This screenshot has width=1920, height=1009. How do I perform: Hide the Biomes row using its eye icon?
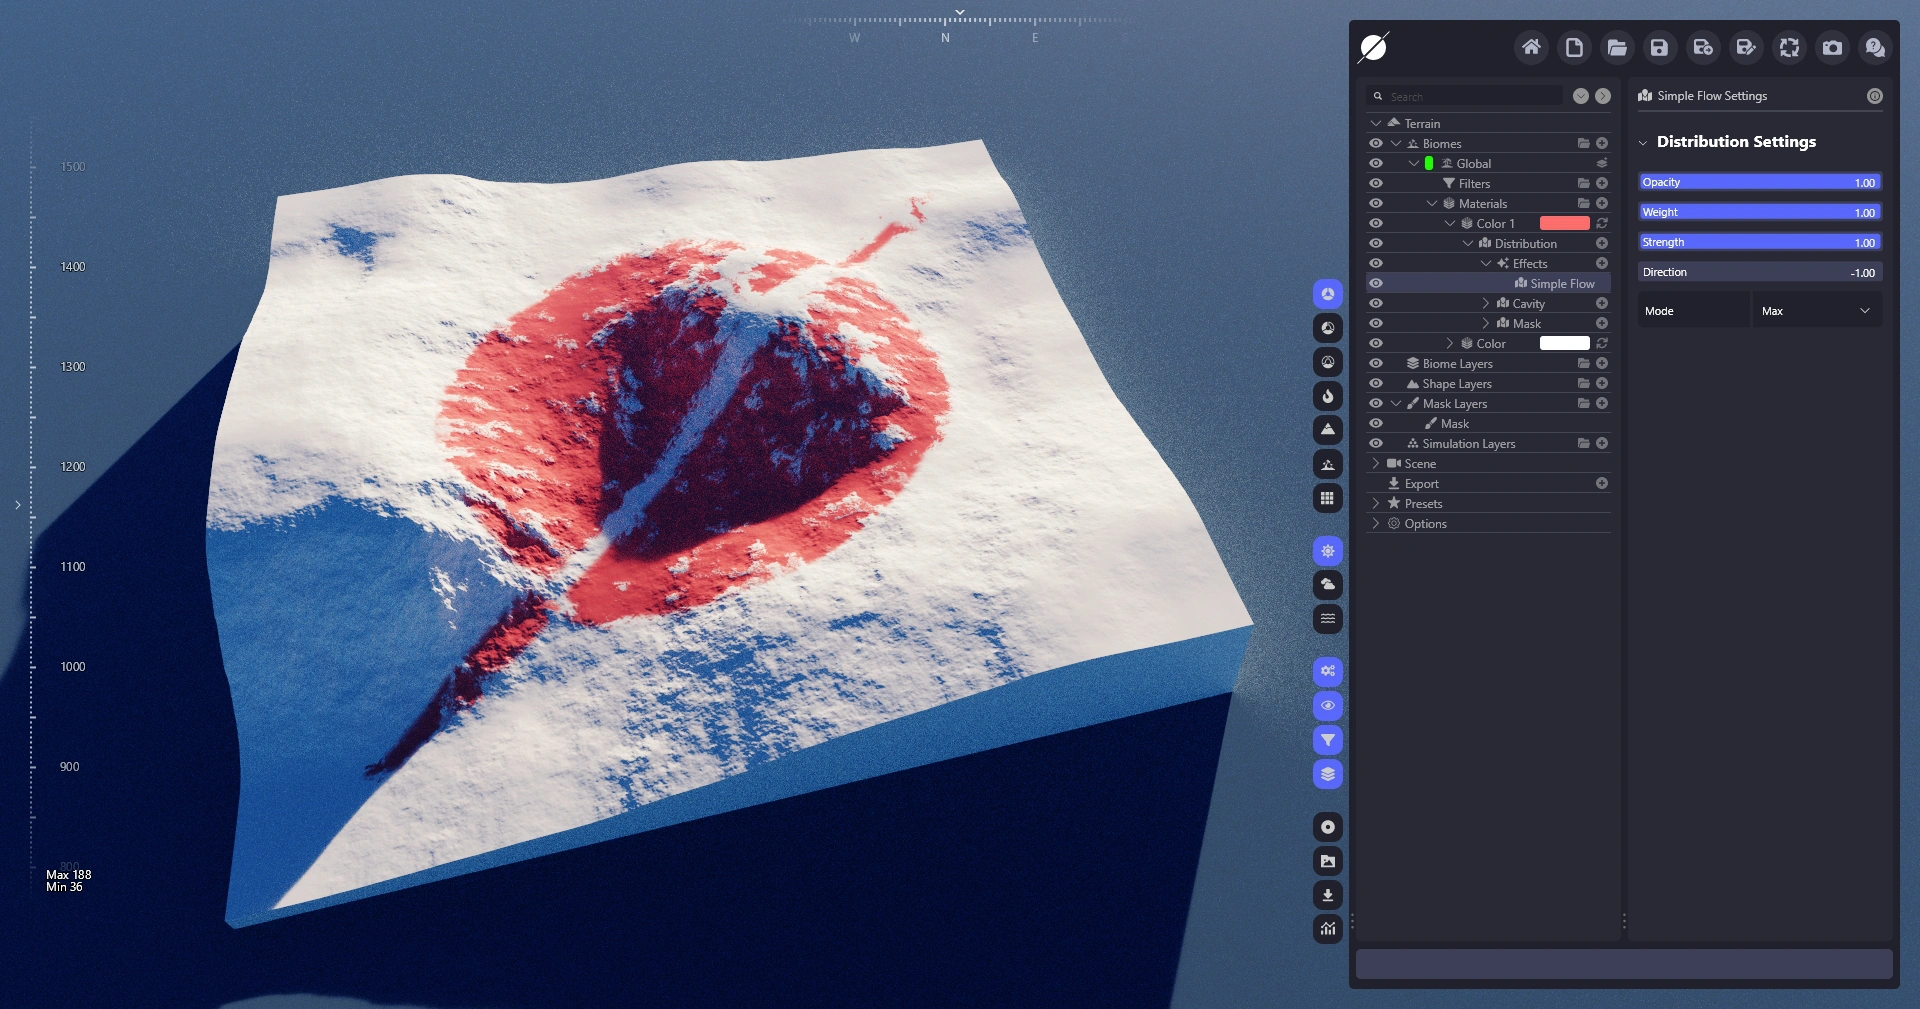pyautogui.click(x=1376, y=143)
